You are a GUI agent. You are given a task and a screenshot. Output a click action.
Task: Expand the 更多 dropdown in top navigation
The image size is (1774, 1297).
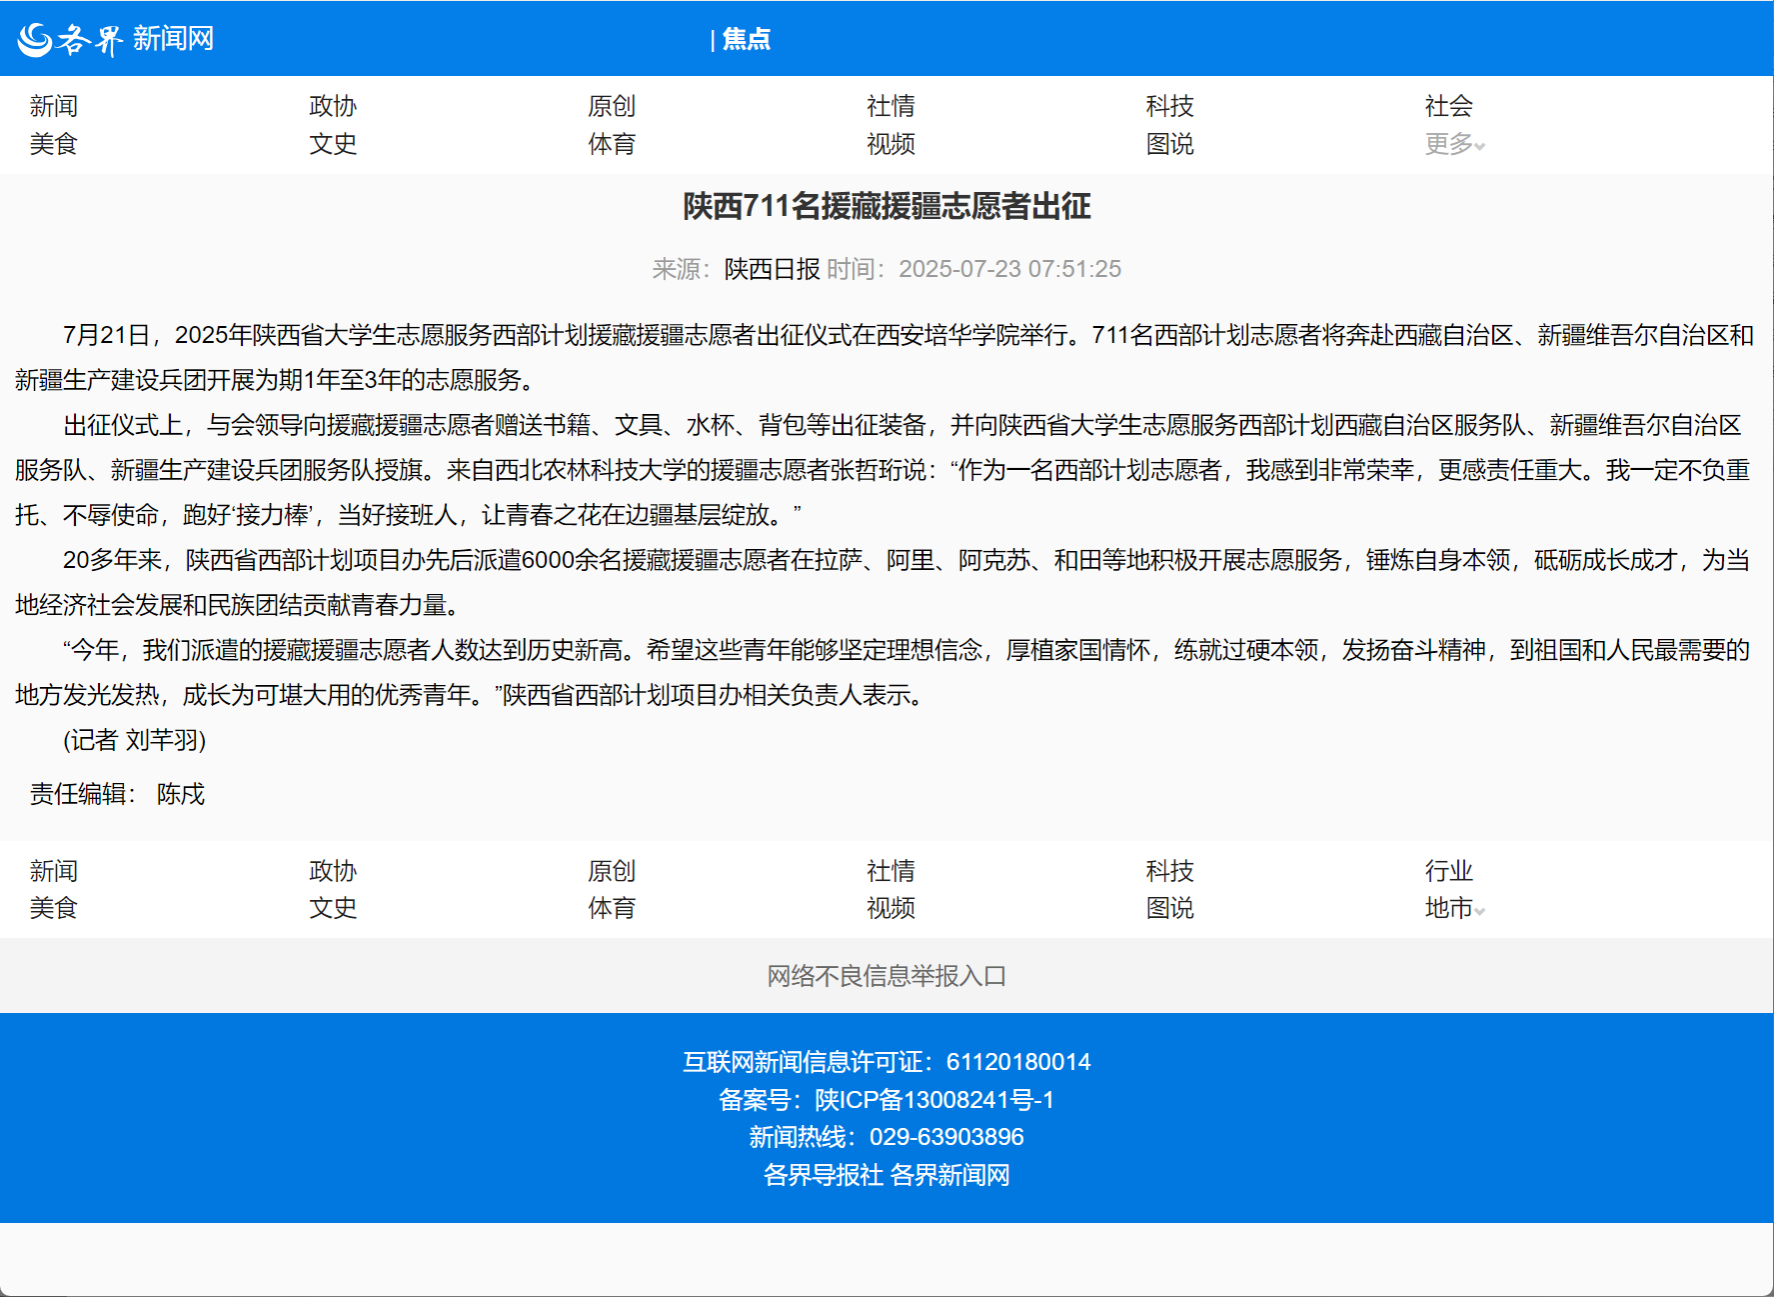1453,144
